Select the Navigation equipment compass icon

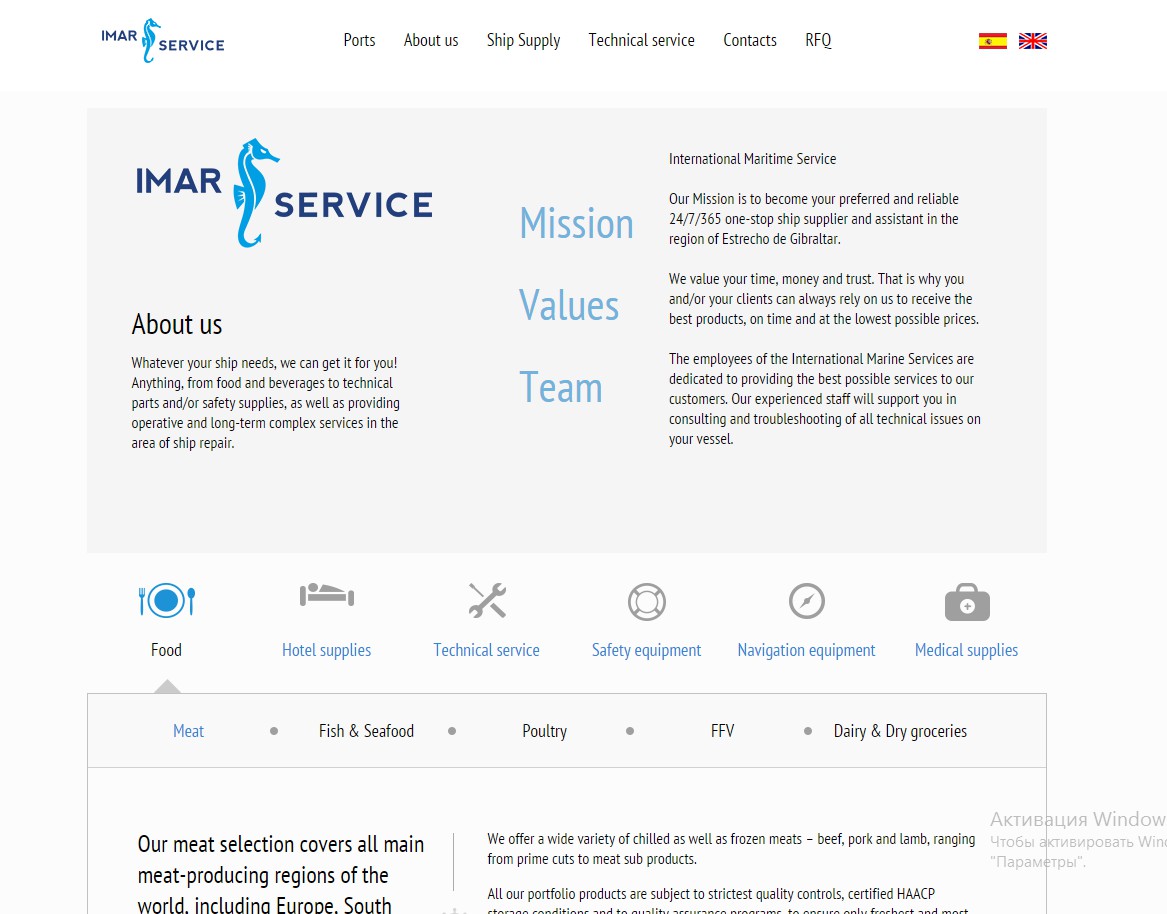[x=807, y=601]
